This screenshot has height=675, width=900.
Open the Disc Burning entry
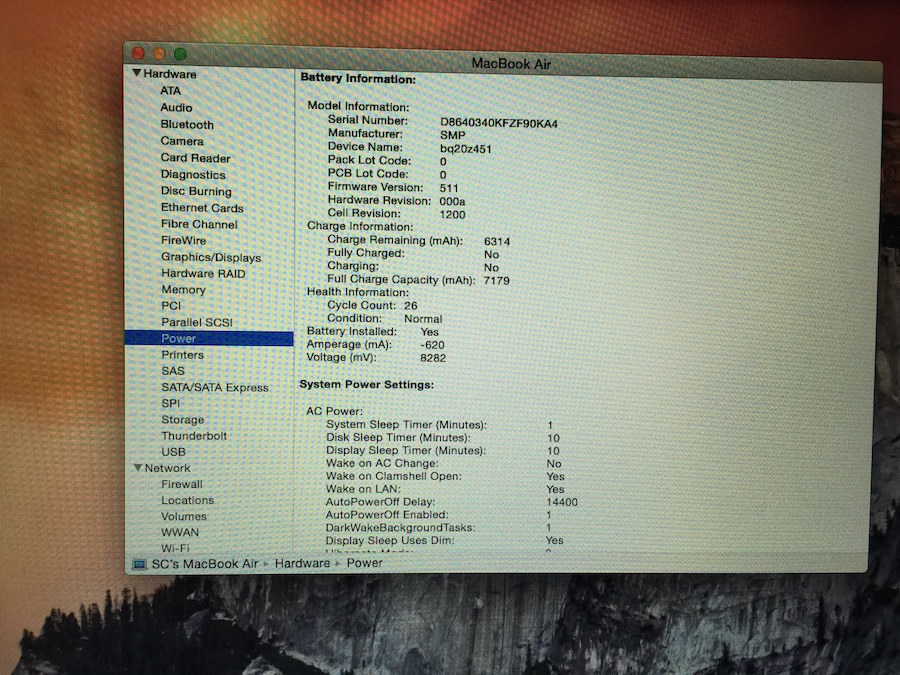(196, 191)
